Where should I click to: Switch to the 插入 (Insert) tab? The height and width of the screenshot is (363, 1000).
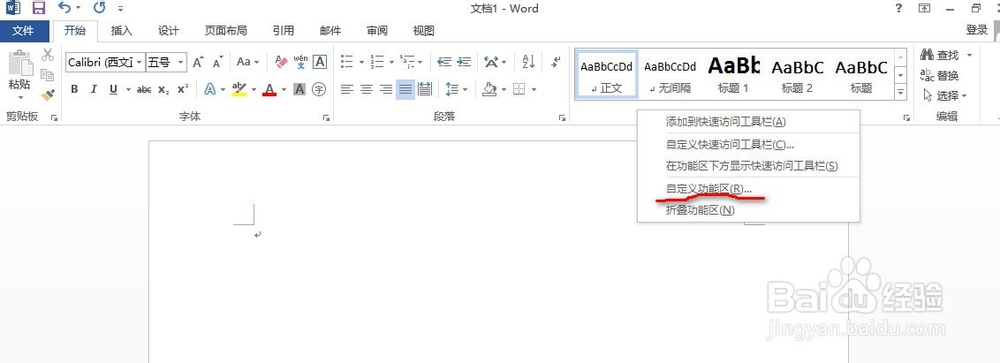(x=121, y=31)
